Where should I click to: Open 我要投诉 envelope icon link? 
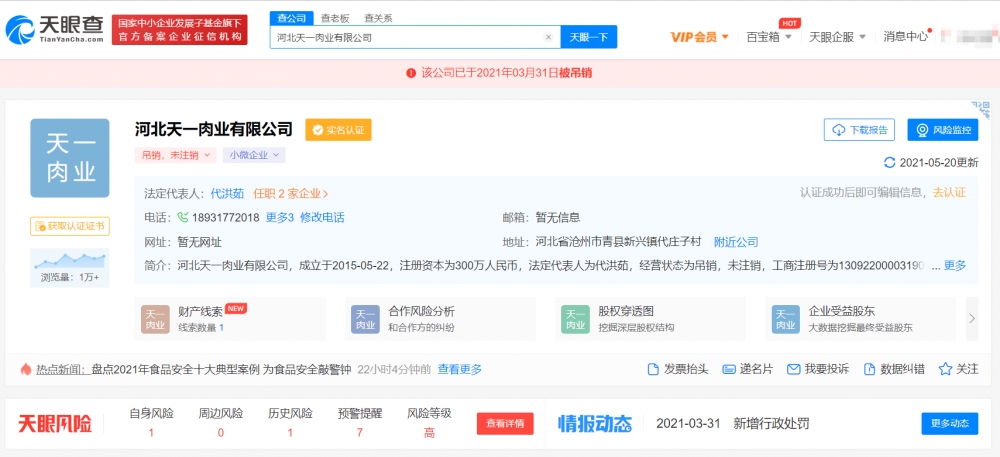[793, 369]
